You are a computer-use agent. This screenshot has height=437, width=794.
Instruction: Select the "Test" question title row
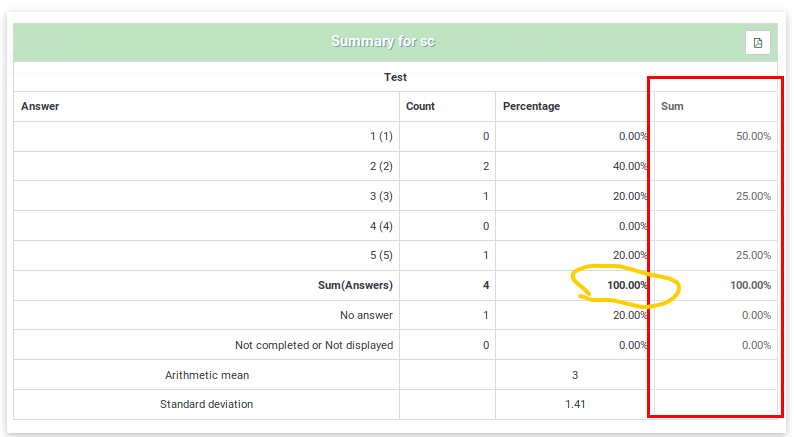395,77
